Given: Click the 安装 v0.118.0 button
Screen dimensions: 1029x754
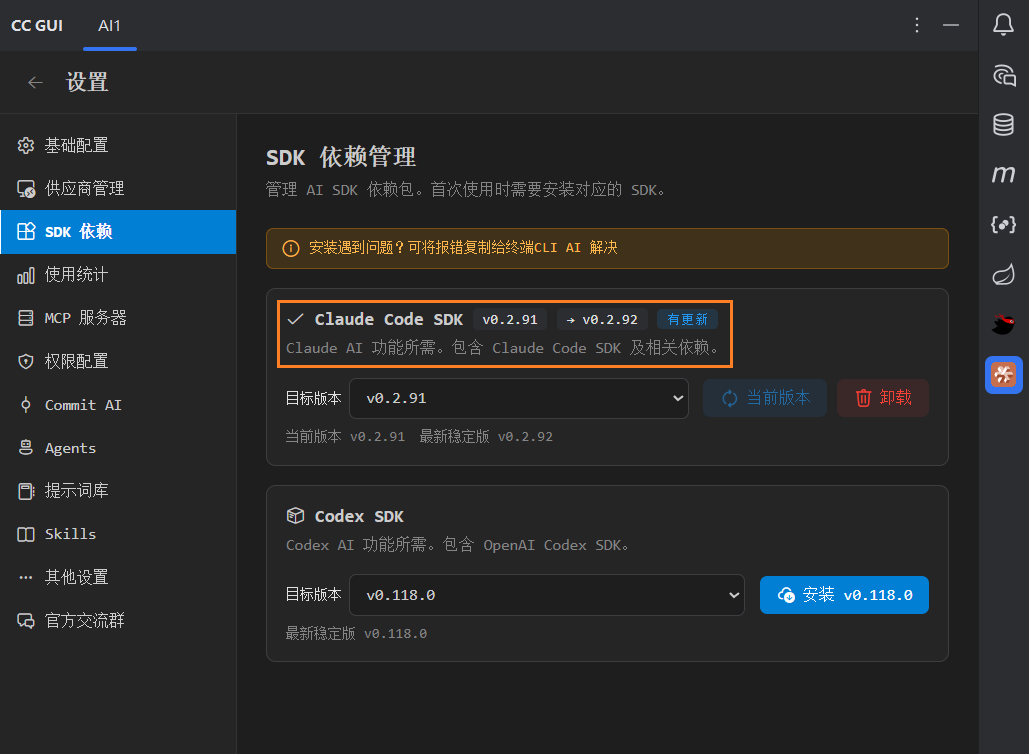Looking at the screenshot, I should tap(844, 594).
